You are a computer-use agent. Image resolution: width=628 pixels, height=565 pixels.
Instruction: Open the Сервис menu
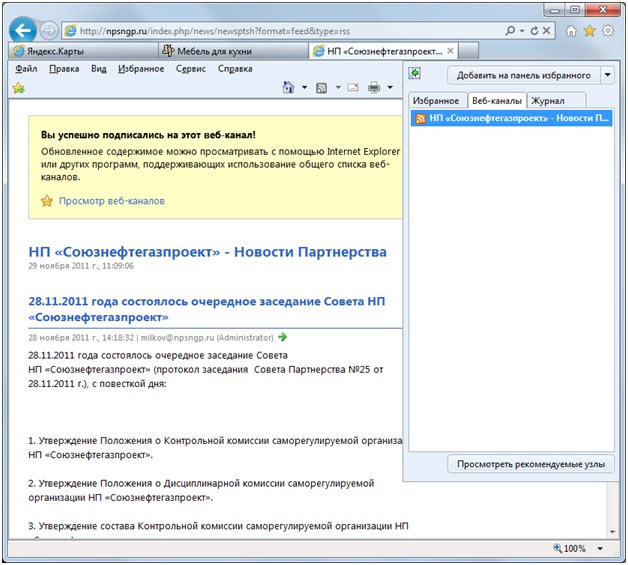(x=191, y=69)
